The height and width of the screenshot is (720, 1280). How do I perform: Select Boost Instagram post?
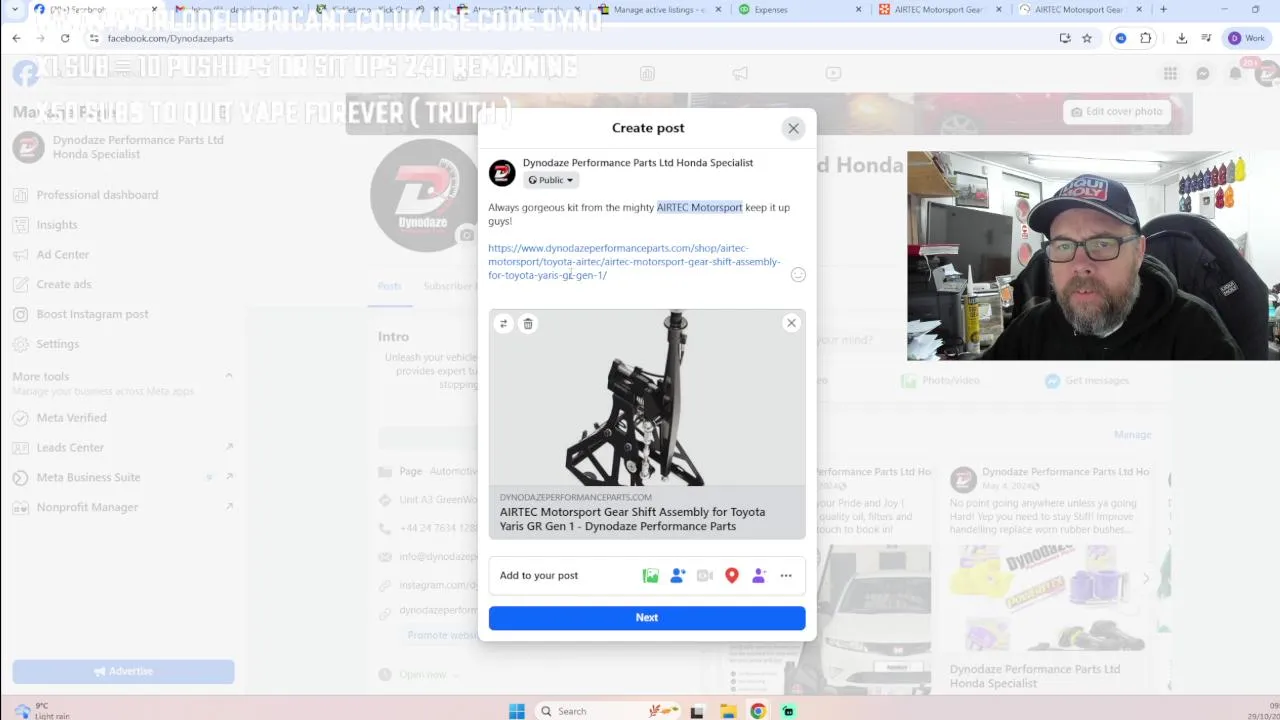coord(92,314)
